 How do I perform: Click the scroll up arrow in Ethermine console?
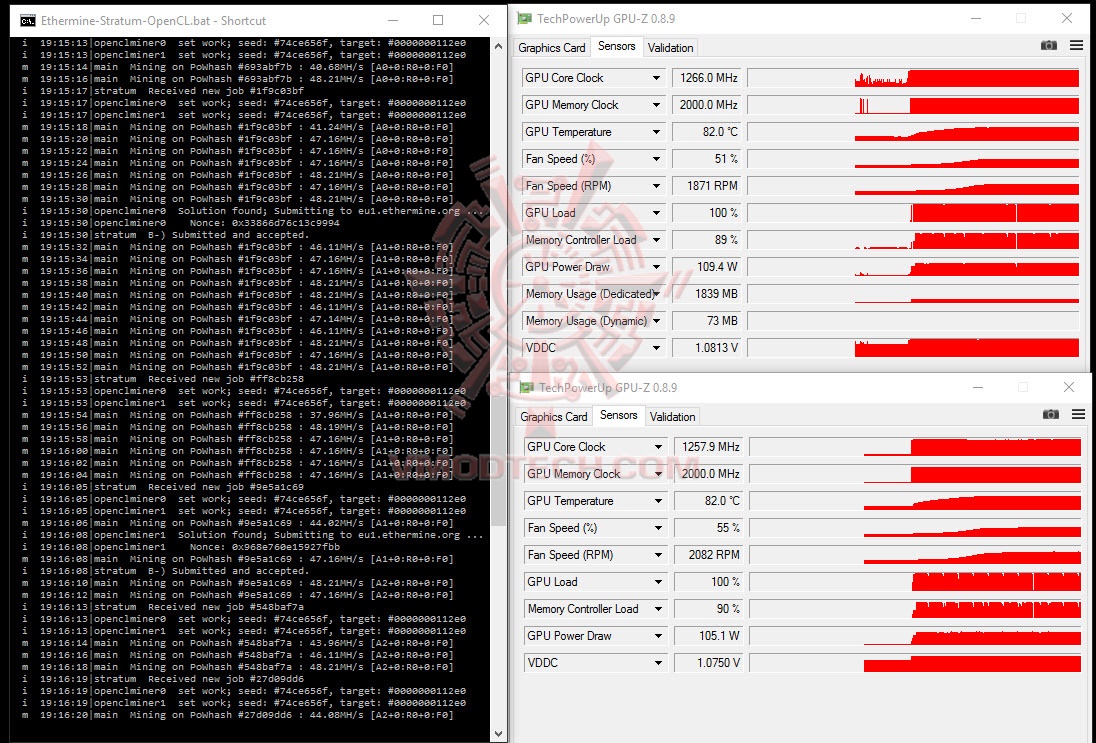(498, 46)
